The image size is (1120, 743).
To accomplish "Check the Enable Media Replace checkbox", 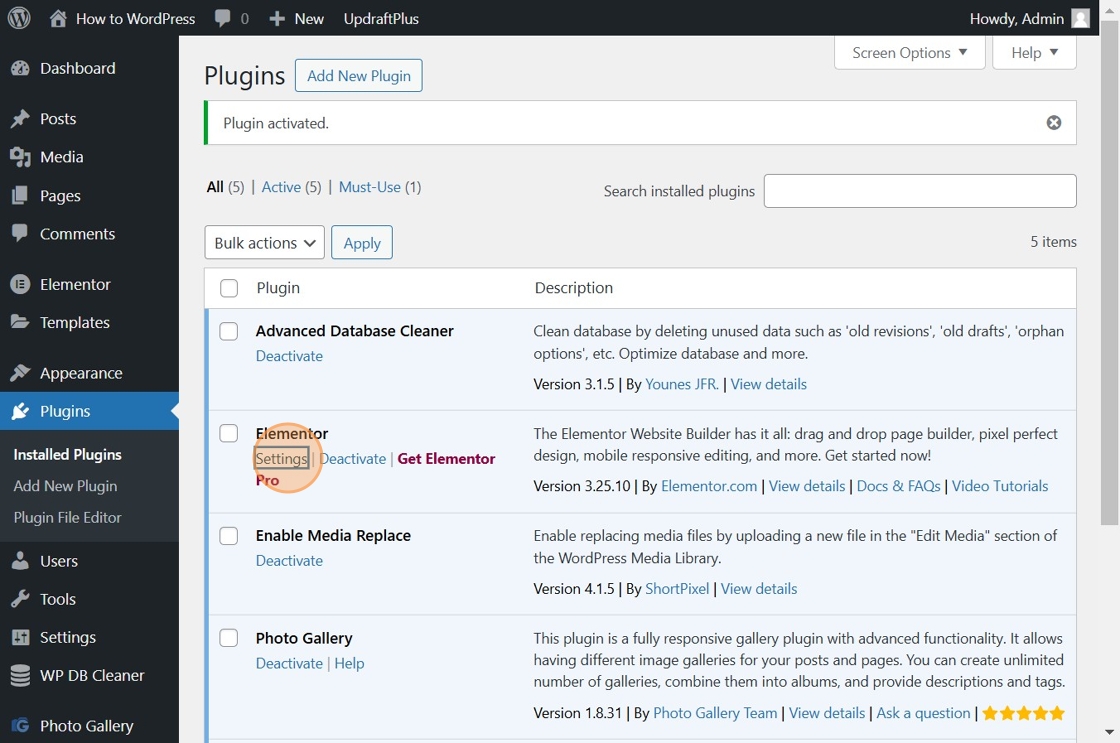I will tap(229, 536).
